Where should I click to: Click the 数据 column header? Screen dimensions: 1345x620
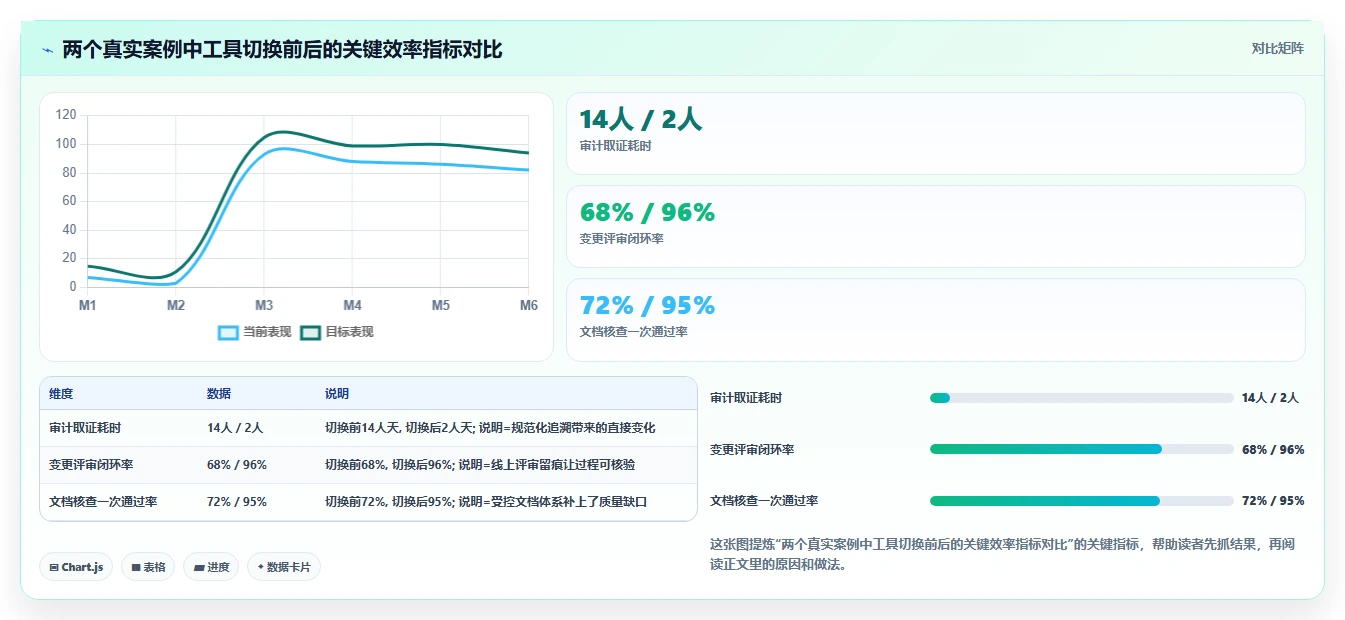click(x=219, y=394)
